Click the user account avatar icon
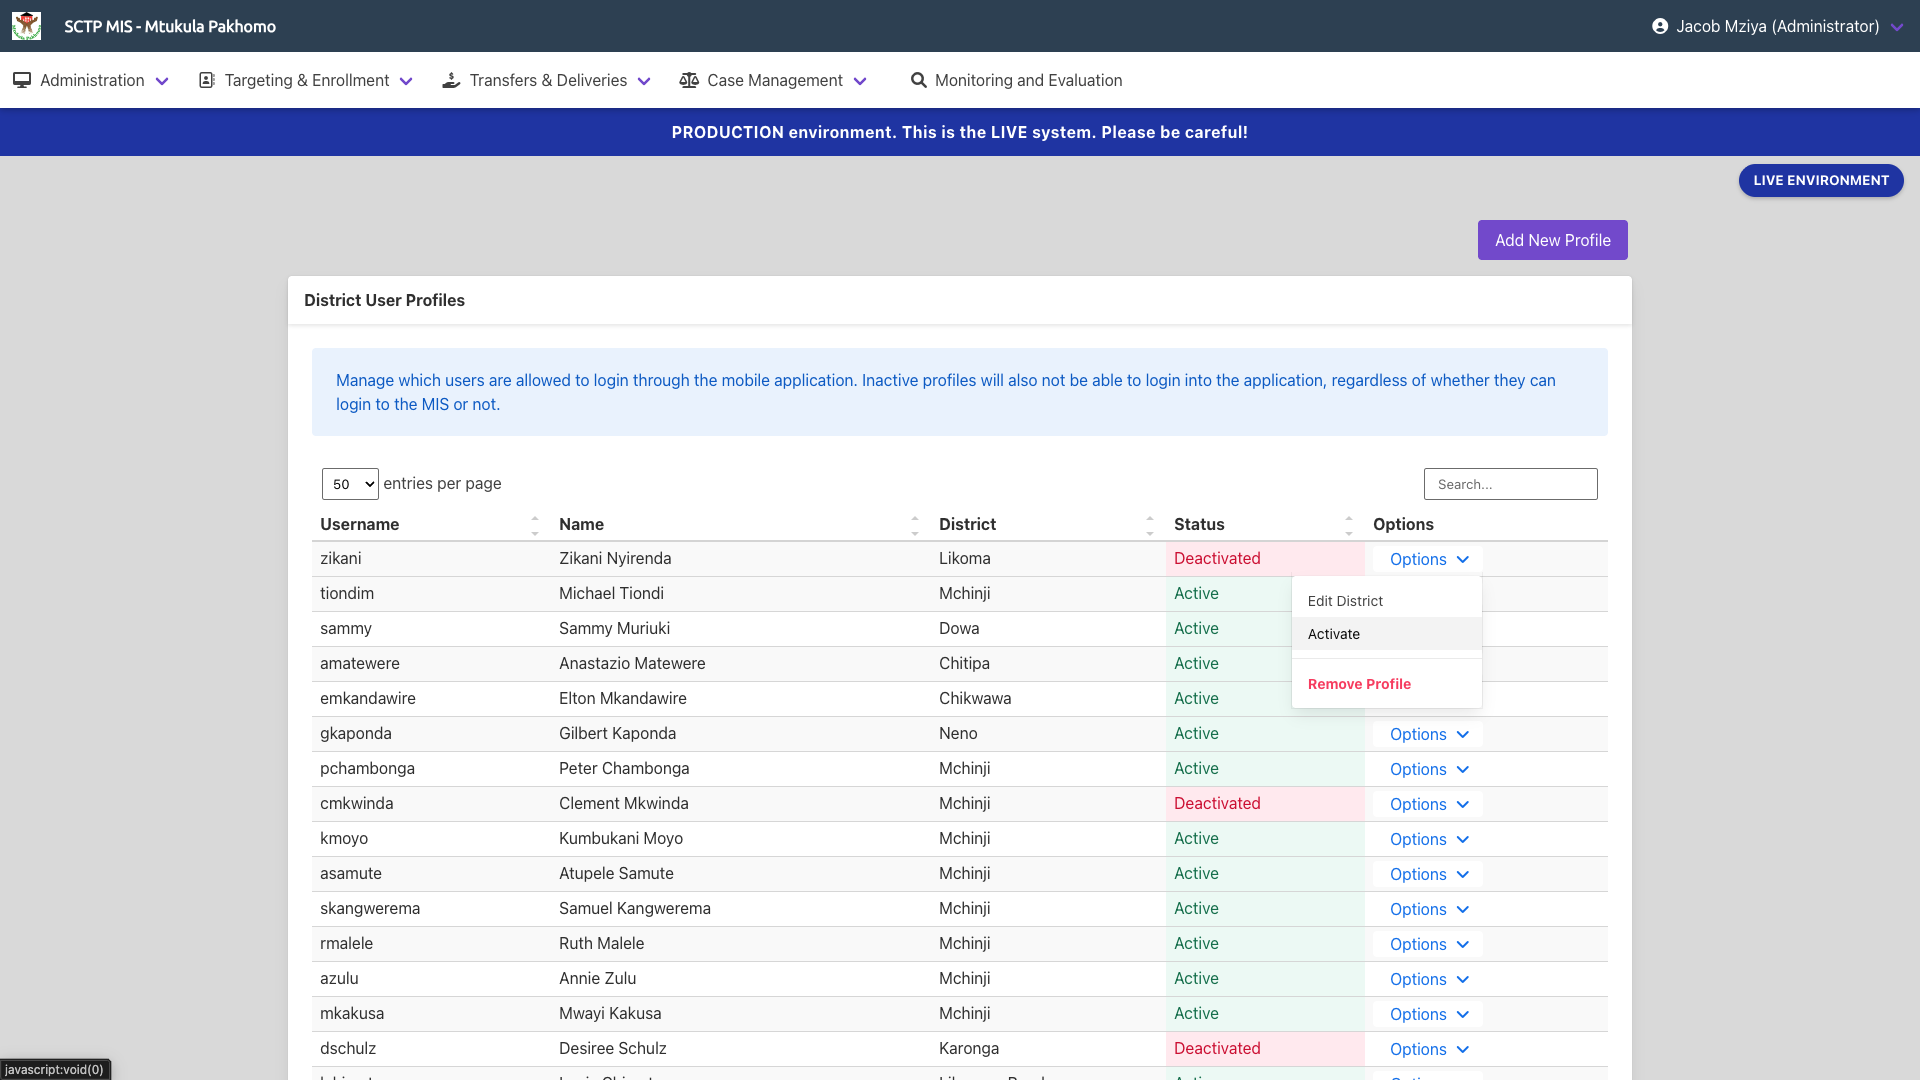Screen dimensions: 1920x1080 [x=1662, y=26]
